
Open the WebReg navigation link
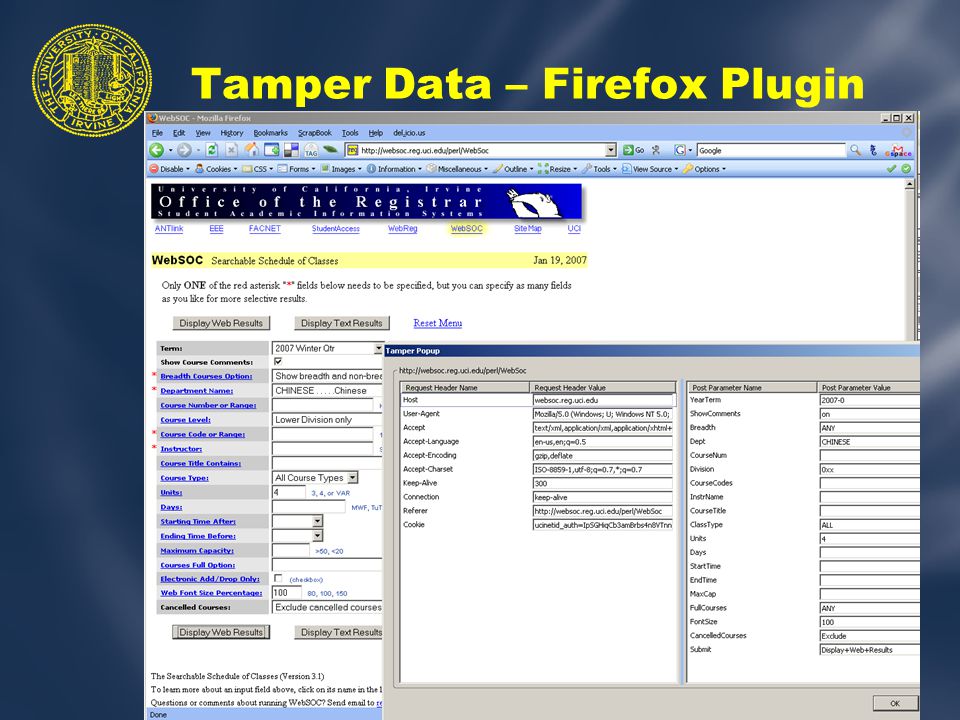coord(402,228)
